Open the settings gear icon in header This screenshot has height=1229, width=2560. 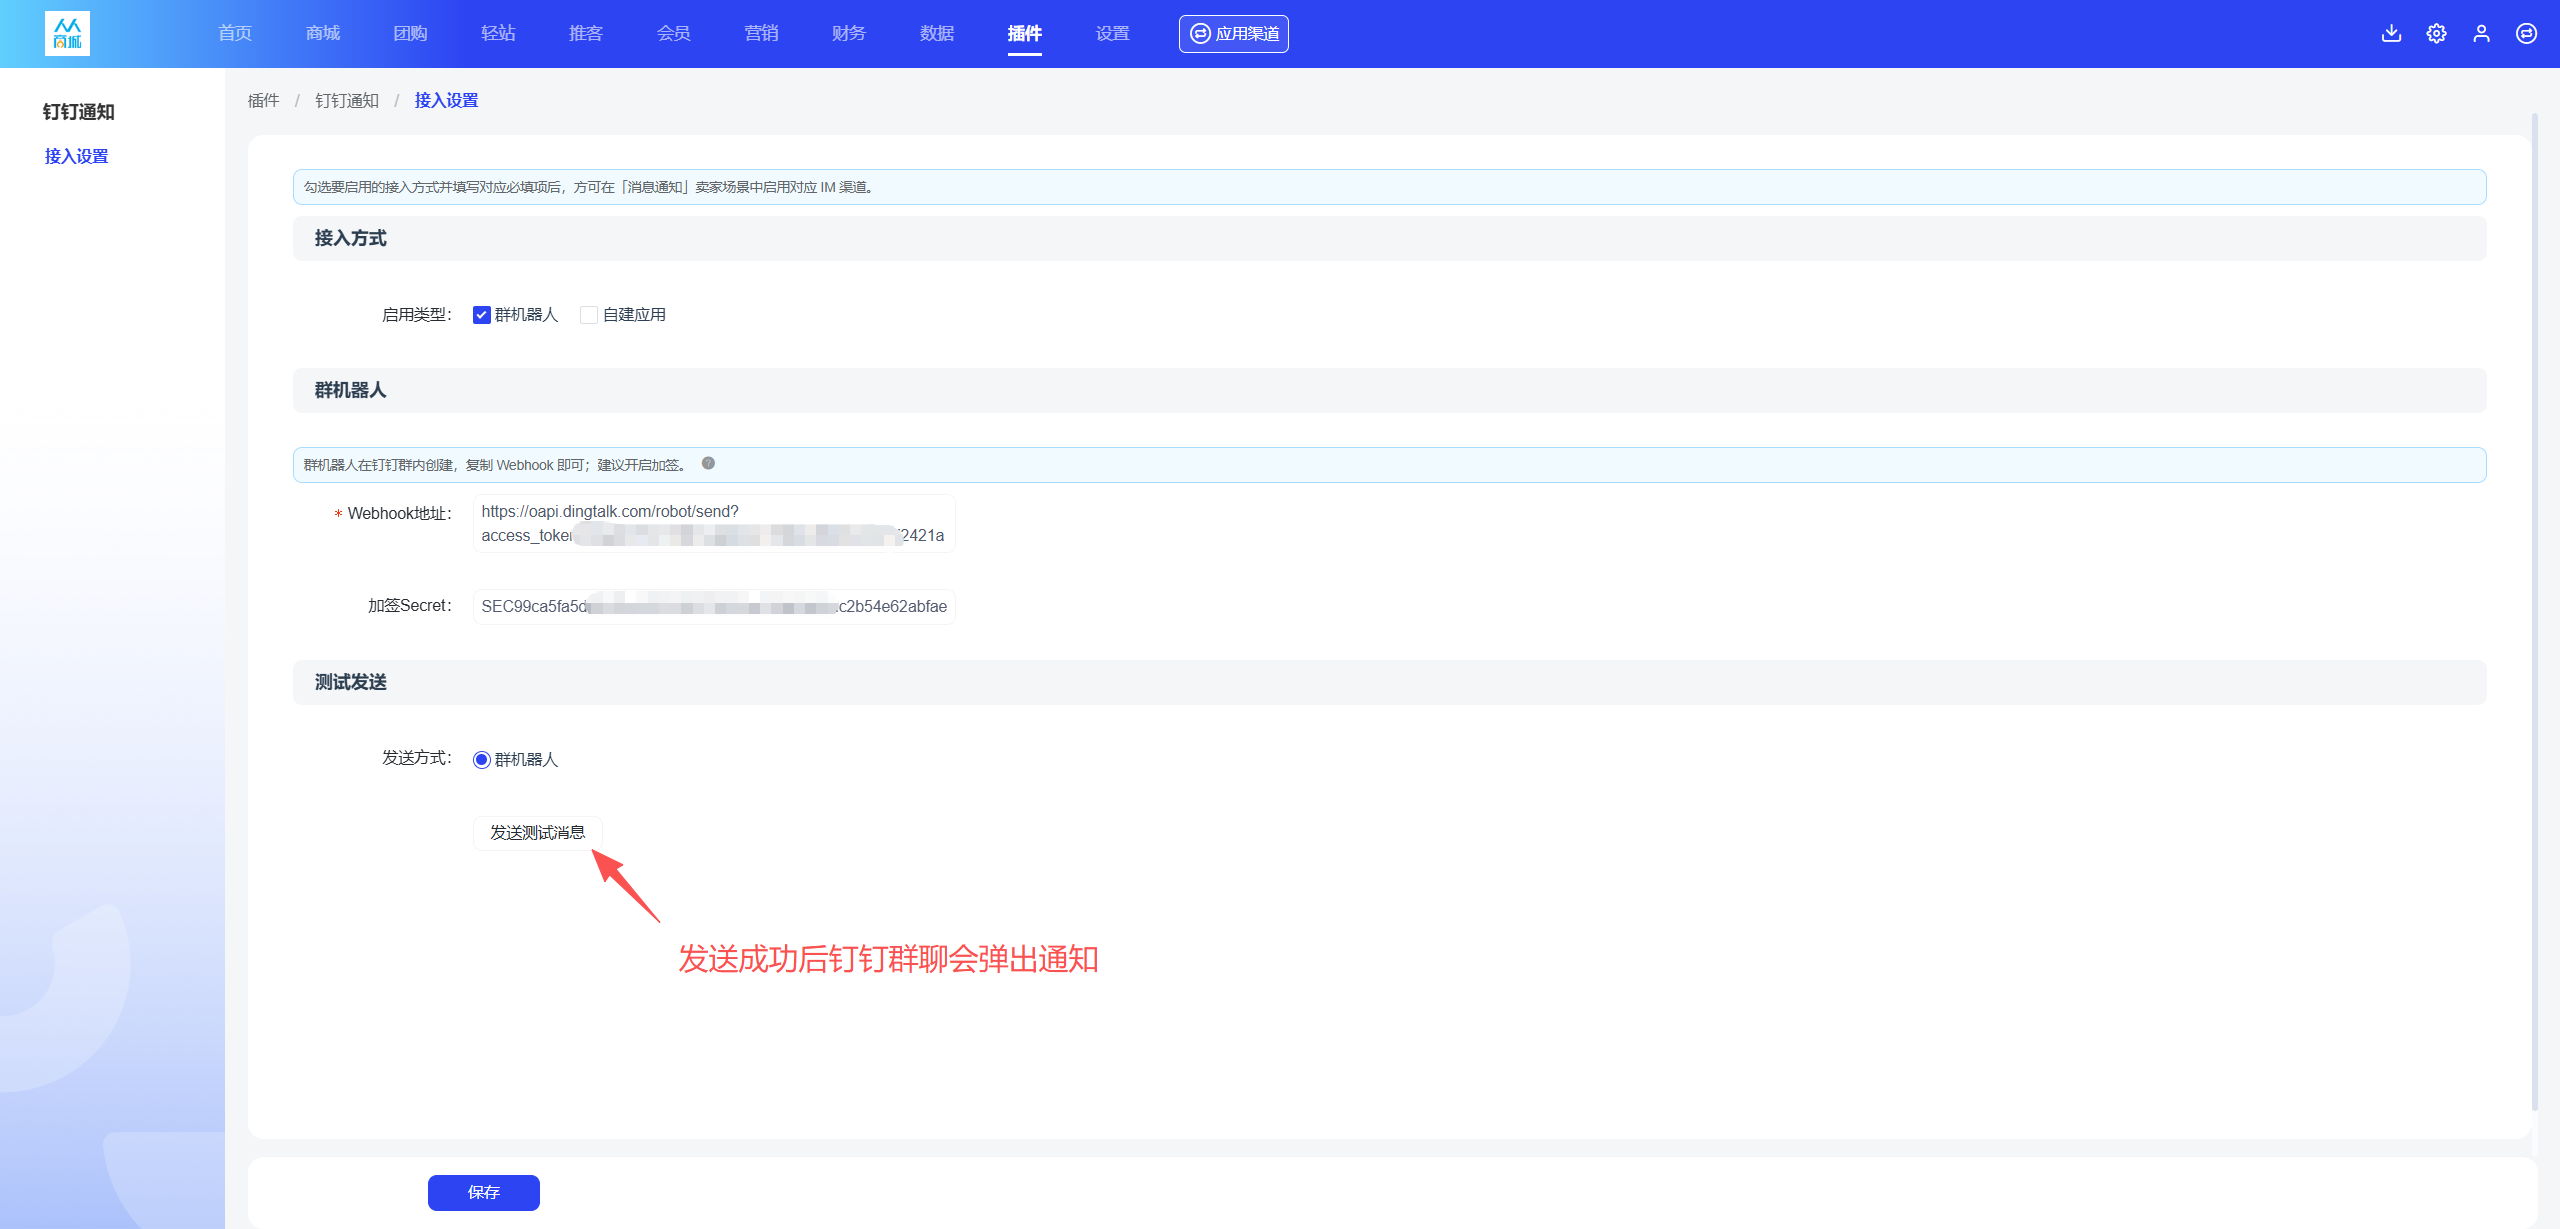(x=2436, y=33)
